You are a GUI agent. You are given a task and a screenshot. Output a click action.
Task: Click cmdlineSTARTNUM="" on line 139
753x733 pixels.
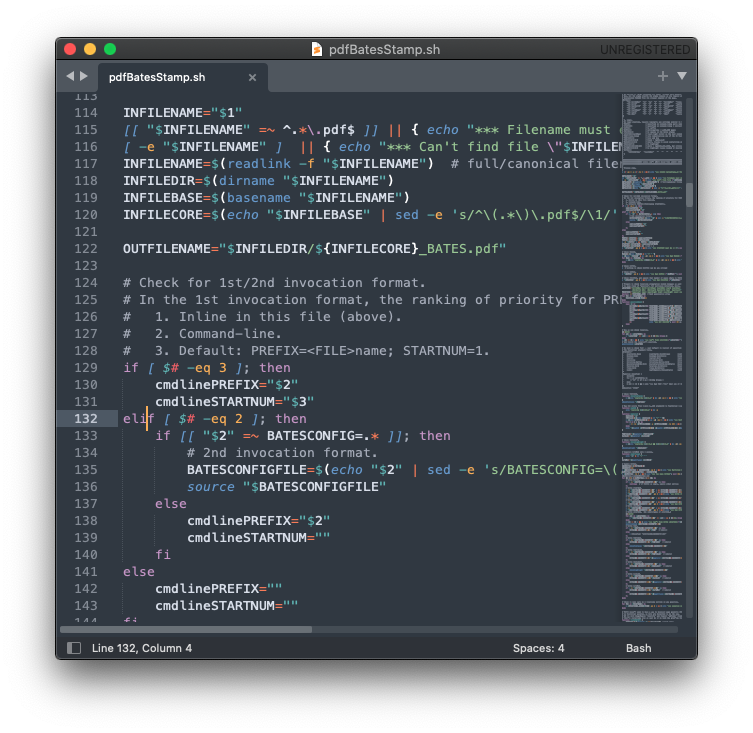(258, 538)
